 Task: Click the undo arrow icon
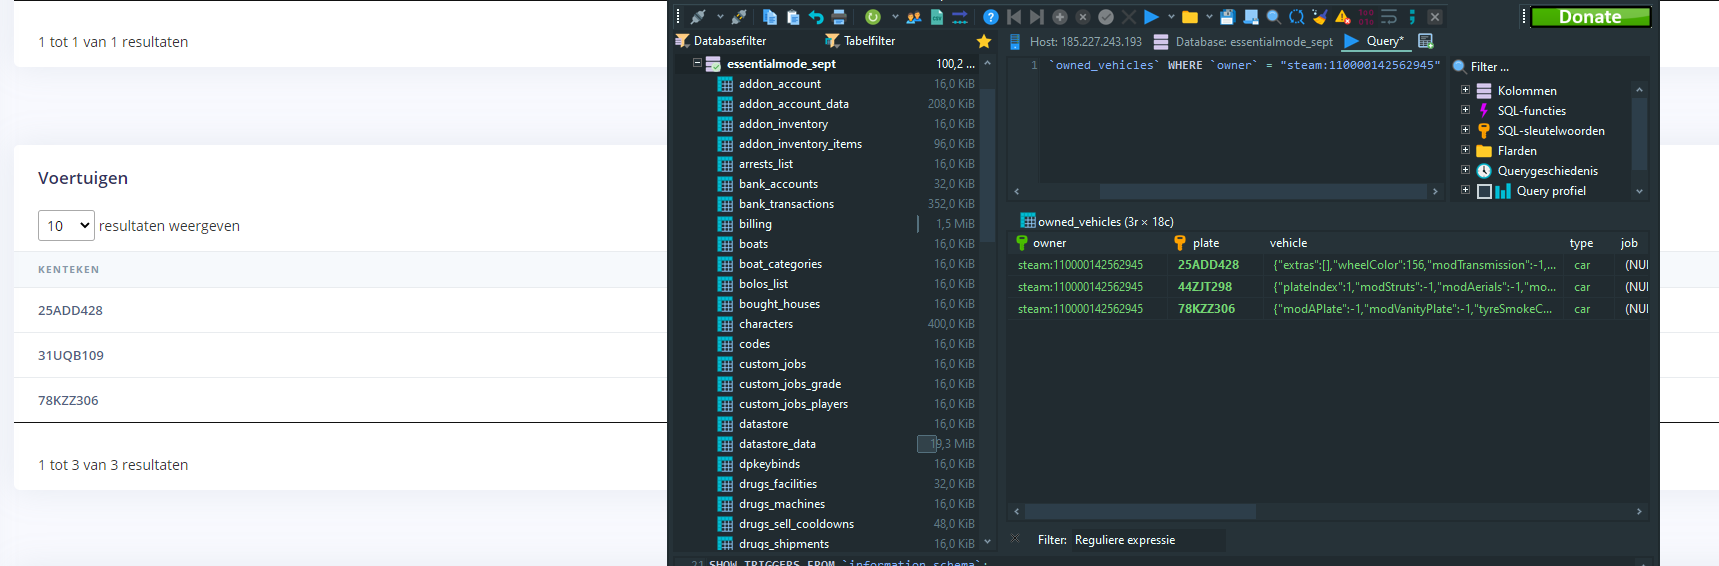pos(816,17)
